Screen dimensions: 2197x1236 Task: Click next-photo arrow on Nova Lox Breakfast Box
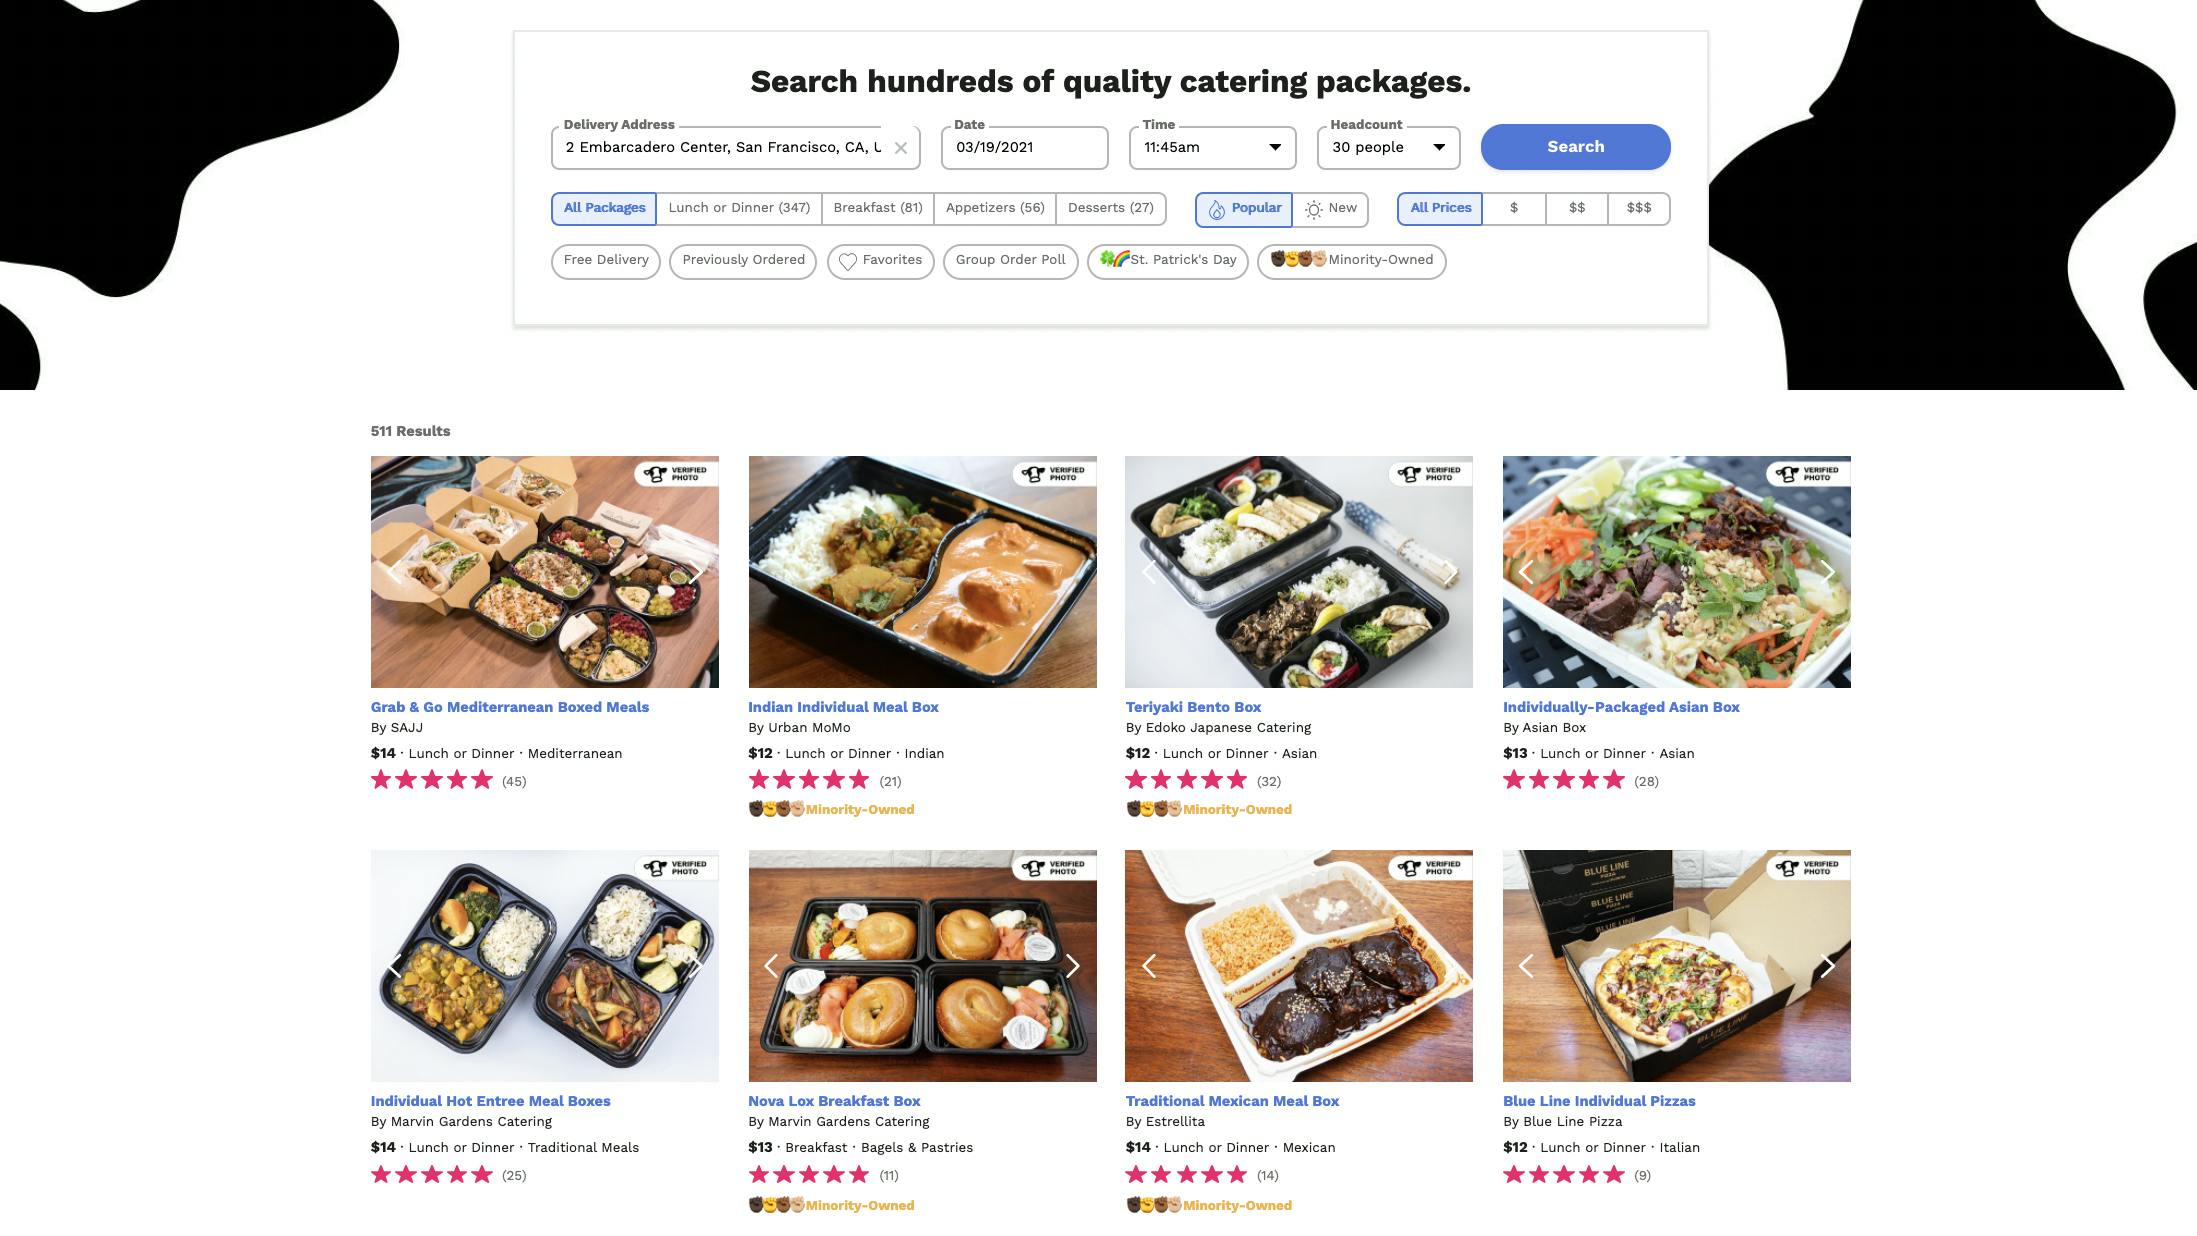1072,966
